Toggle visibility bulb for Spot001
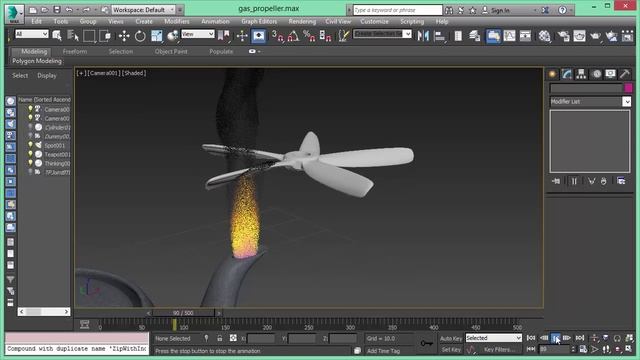 point(30,145)
